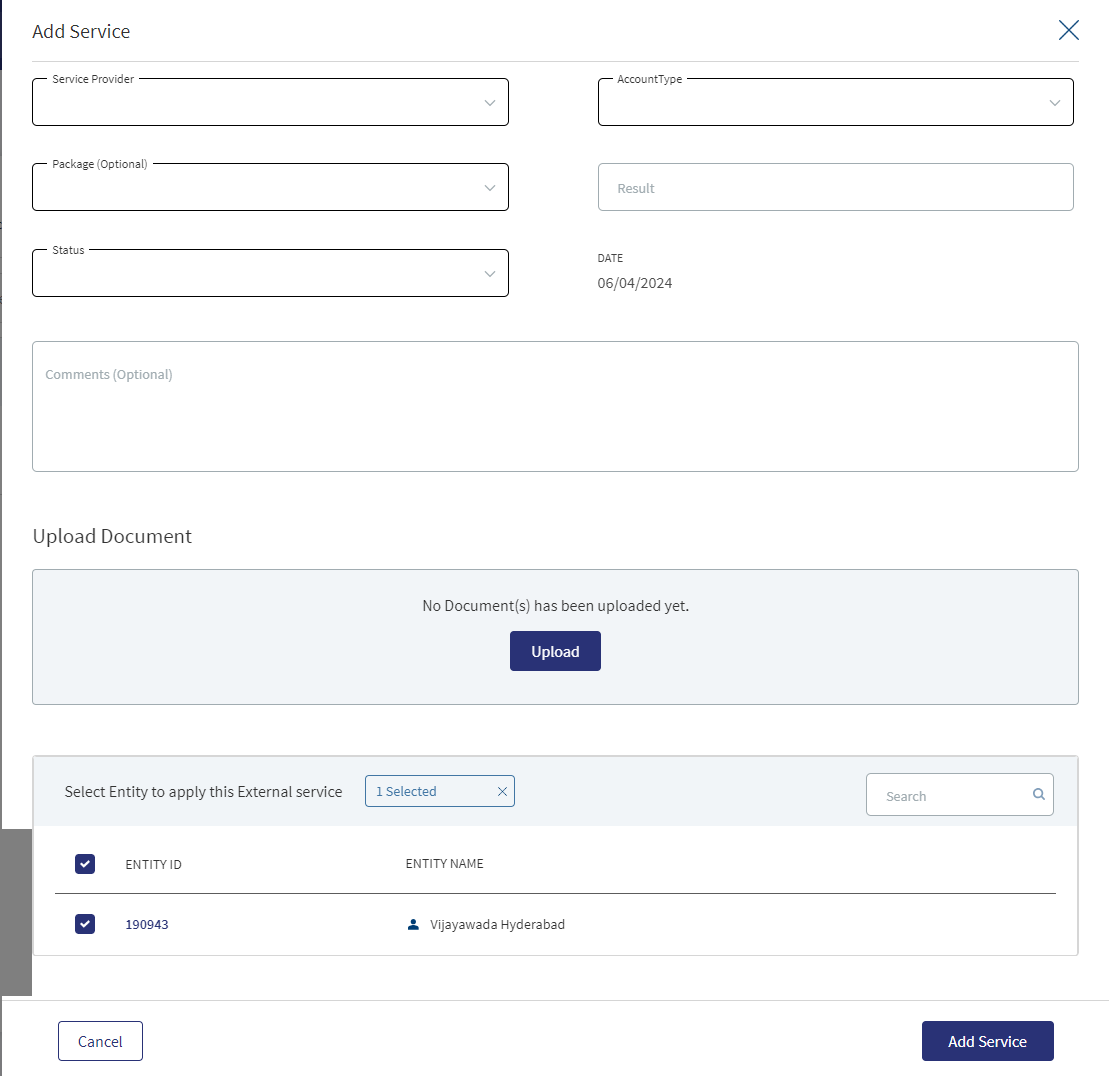
Task: Click the AccountType chevron arrow
Action: pos(1055,103)
